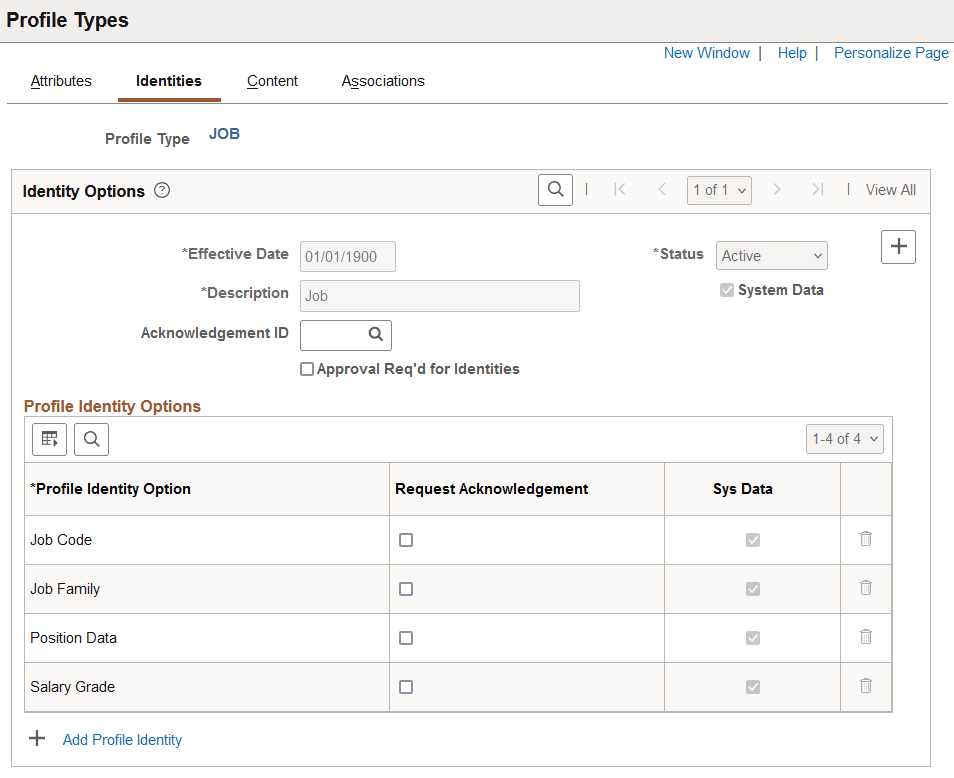Click the Profile Identity Options find icon
The height and width of the screenshot is (778, 954).
[x=91, y=438]
